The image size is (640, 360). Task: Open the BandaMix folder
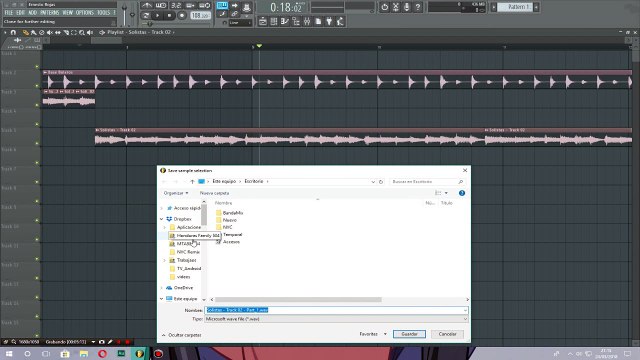[229, 213]
